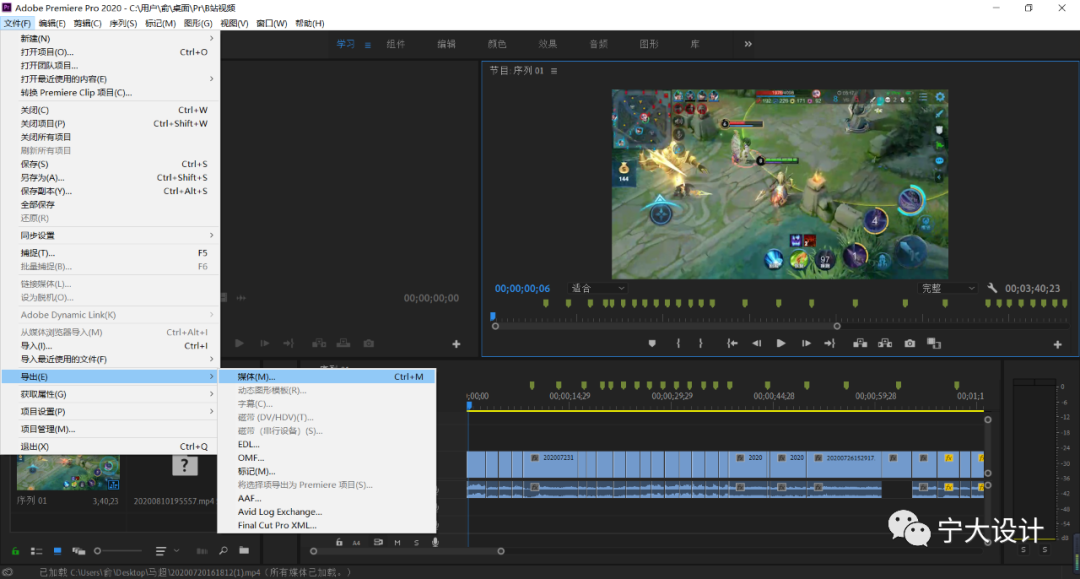1080x579 pixels.
Task: Select Avid Log Exchange... export option
Action: point(327,512)
